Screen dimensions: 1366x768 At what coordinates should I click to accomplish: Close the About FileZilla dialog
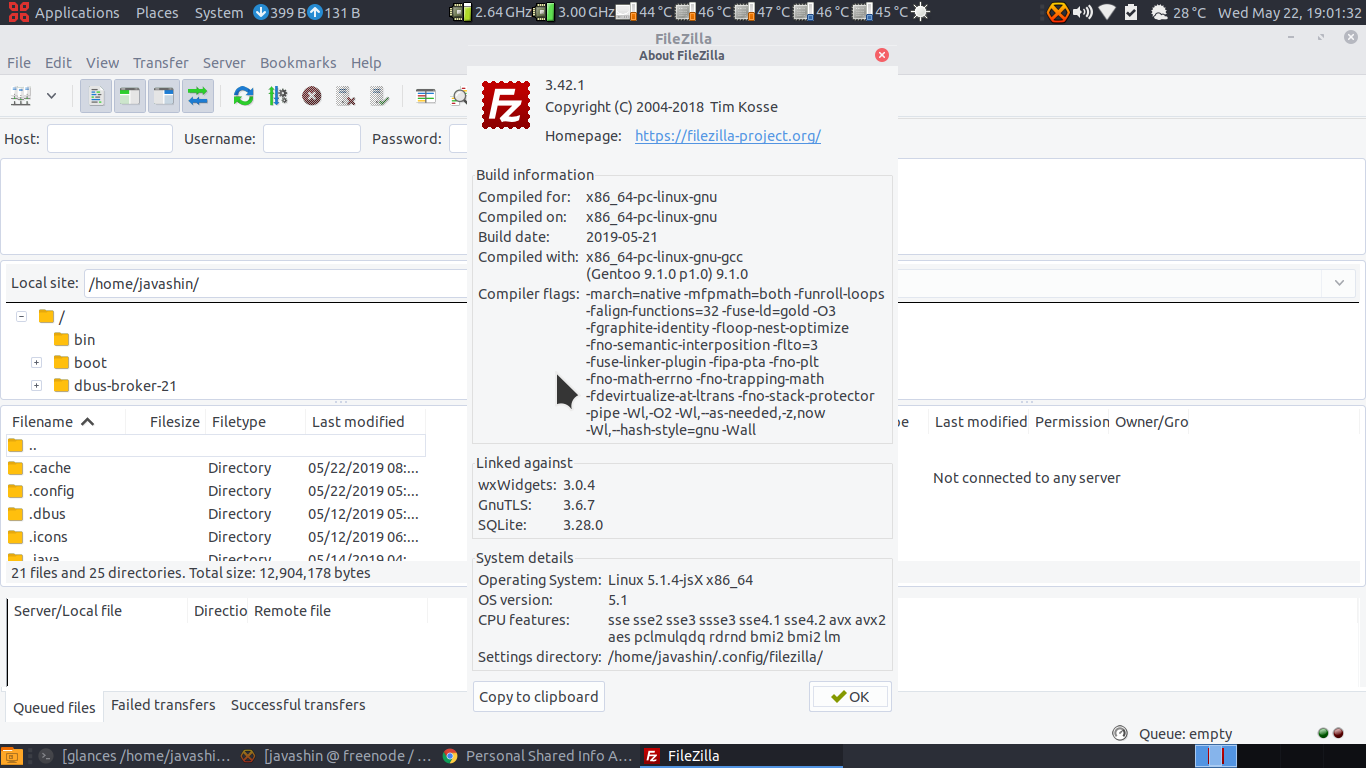[882, 55]
